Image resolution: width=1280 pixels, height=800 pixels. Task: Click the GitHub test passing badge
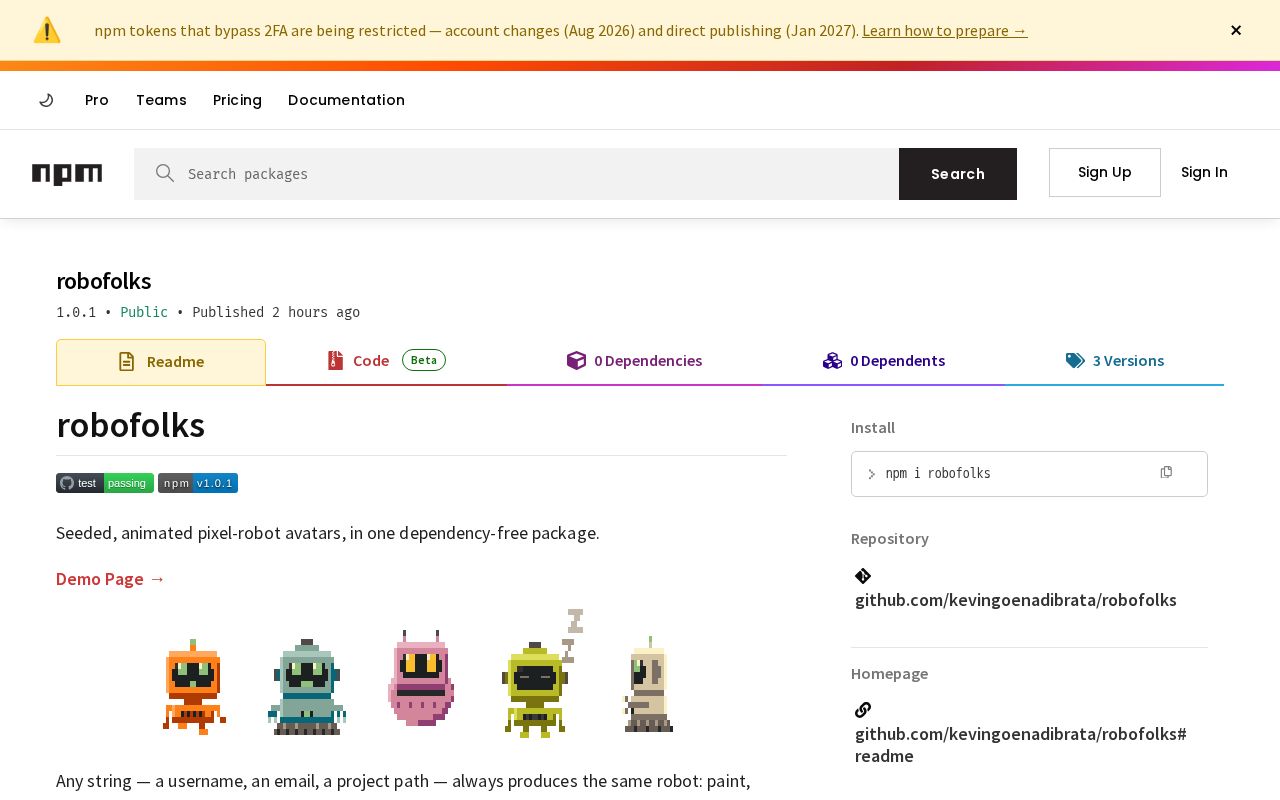(105, 483)
